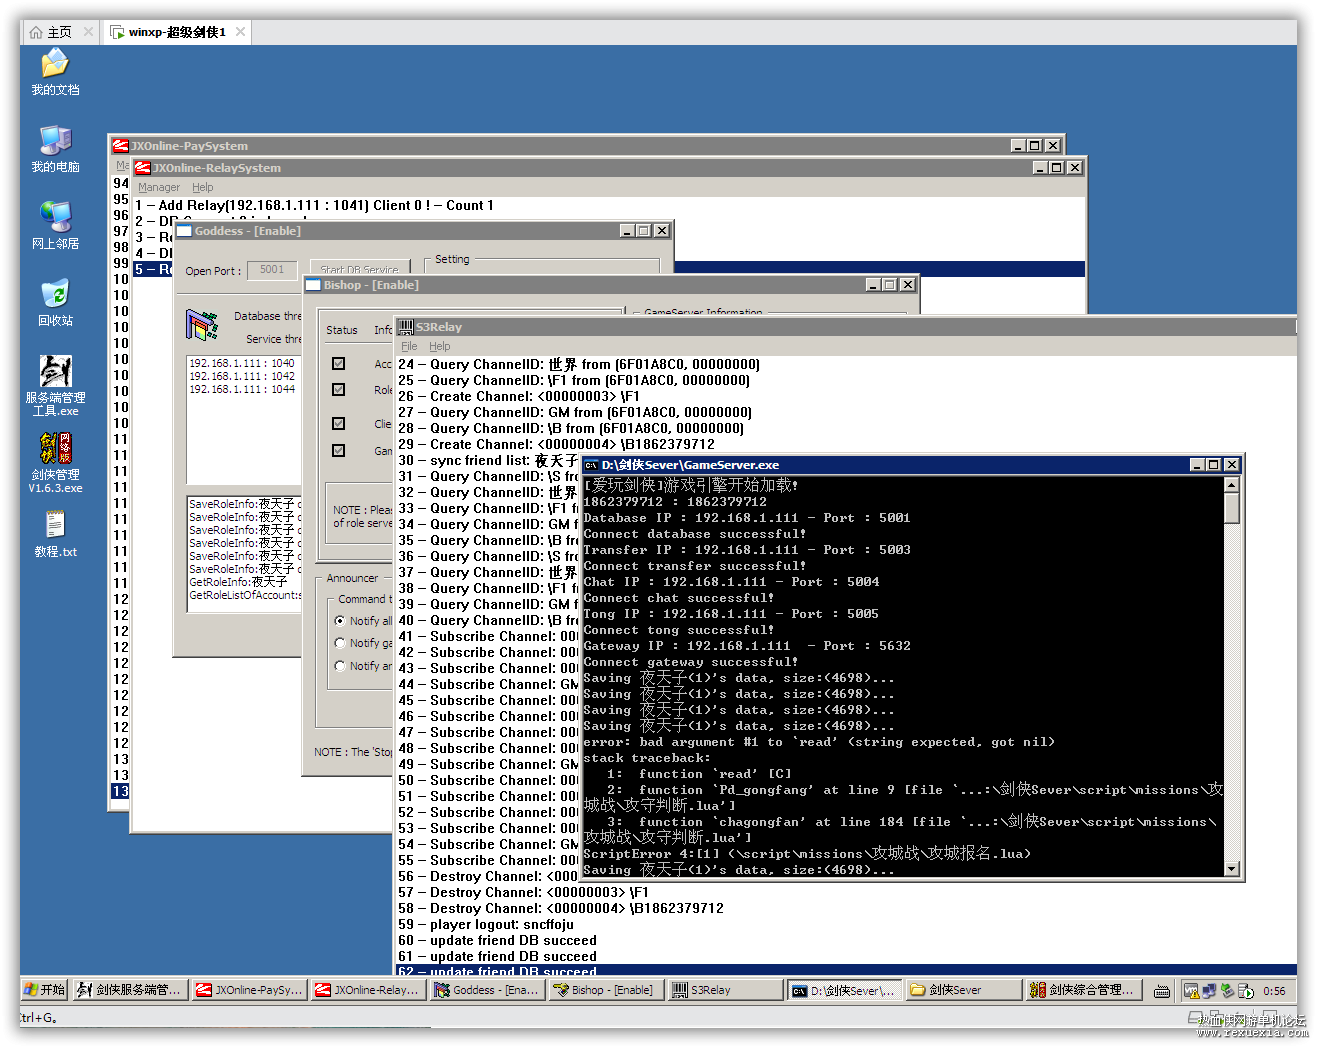Click the Open Port input field
The image size is (1317, 1048).
(272, 270)
